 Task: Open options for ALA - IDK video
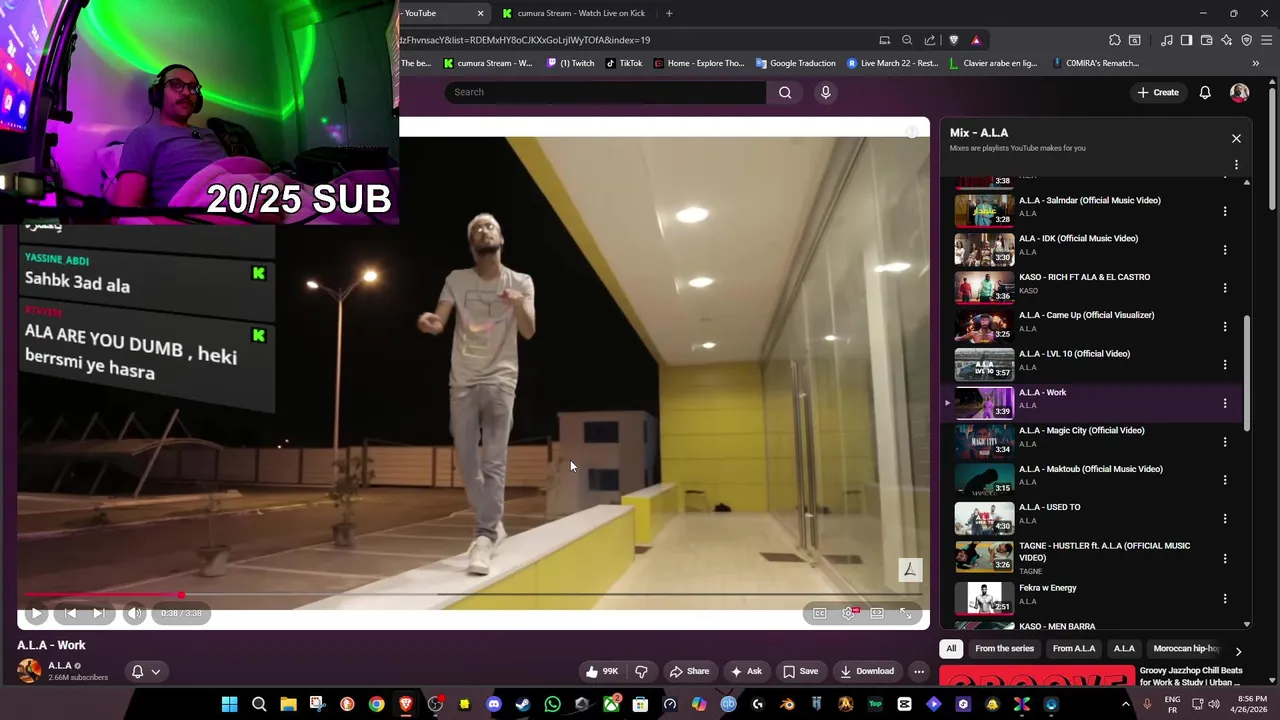point(1225,249)
